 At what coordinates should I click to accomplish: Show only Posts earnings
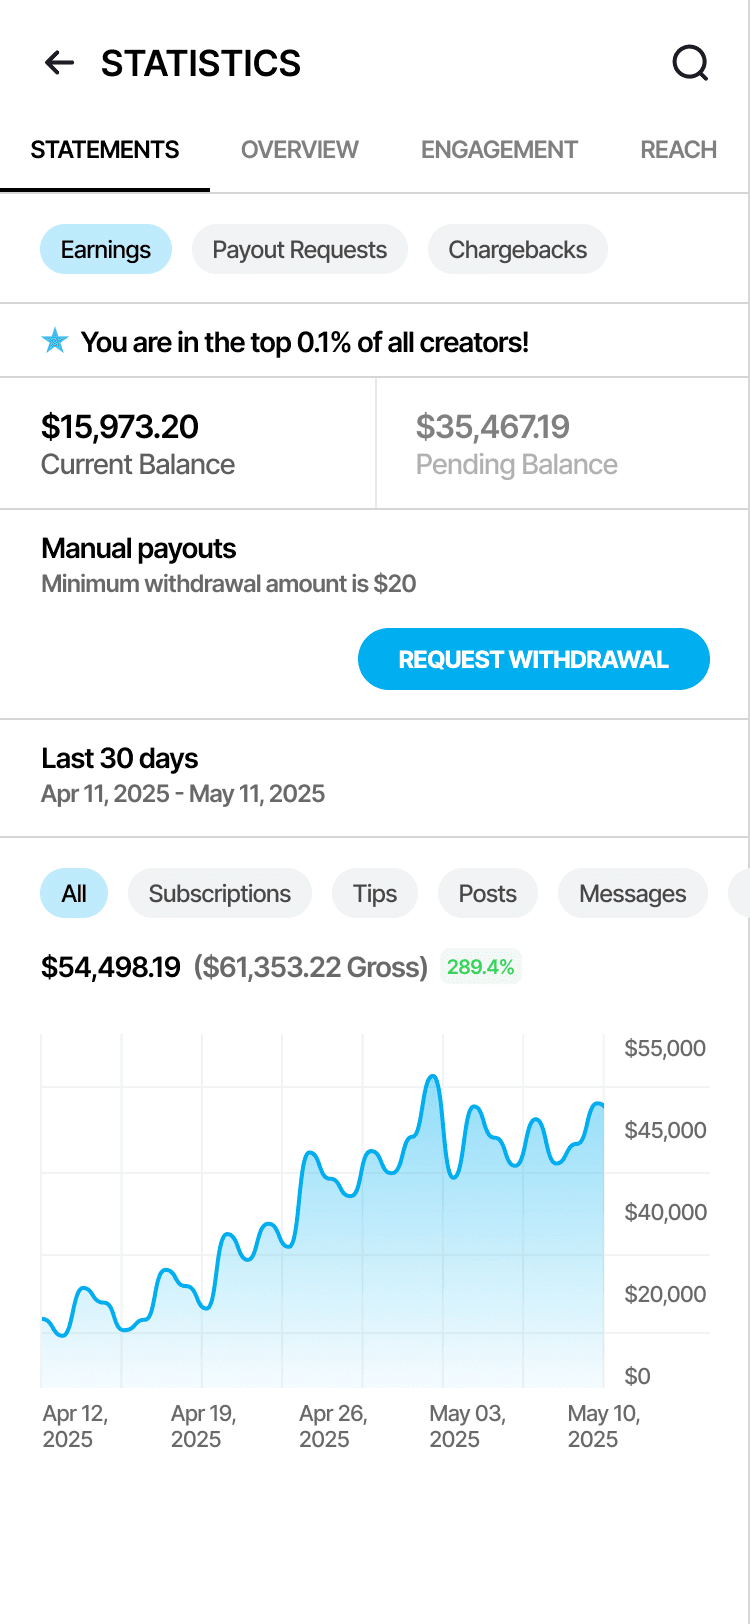pos(488,894)
